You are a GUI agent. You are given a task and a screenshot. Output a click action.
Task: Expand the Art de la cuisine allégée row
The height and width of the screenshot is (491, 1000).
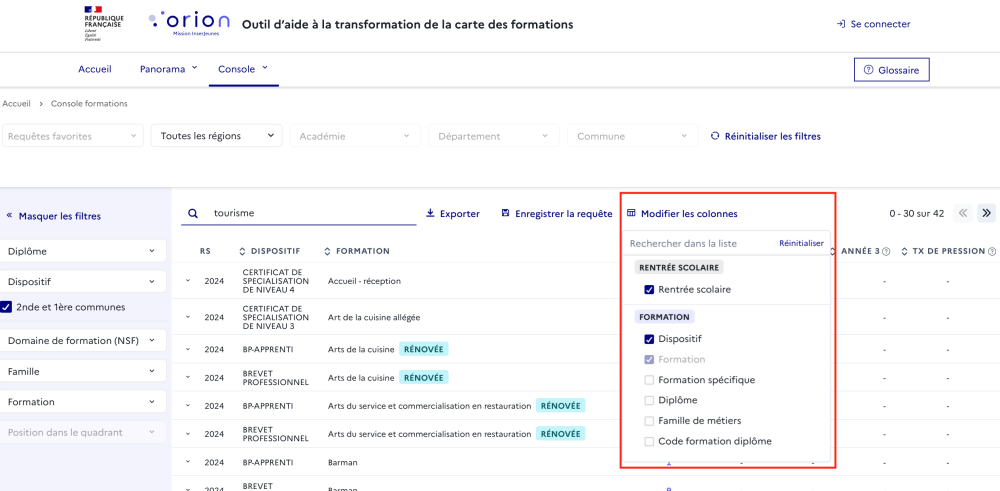188,317
